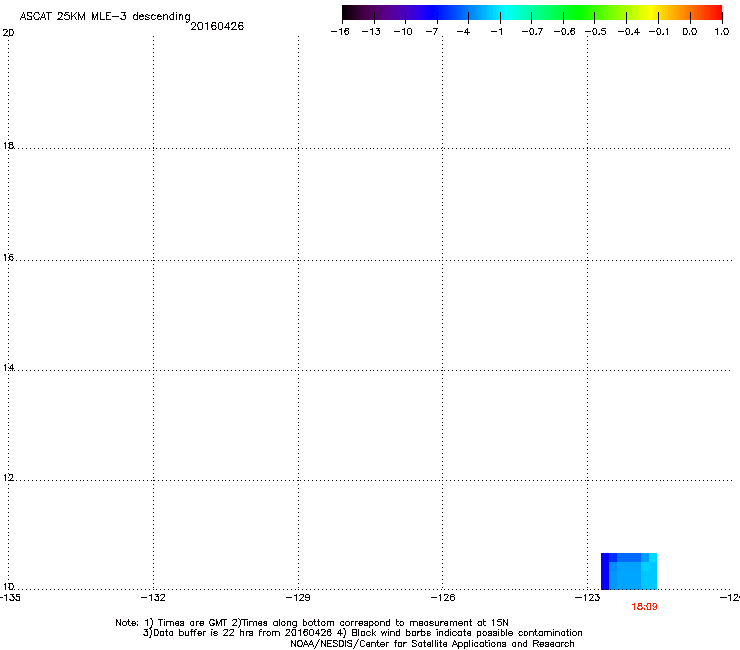
Task: Click the date label 20160426
Action: pos(217,26)
